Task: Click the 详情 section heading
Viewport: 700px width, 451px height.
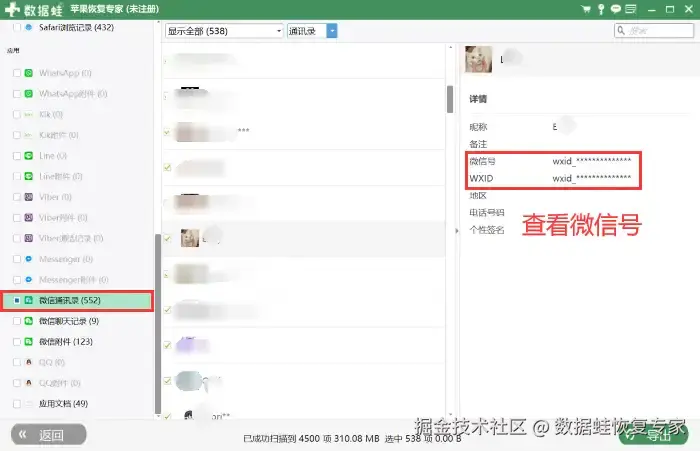Action: pos(478,99)
